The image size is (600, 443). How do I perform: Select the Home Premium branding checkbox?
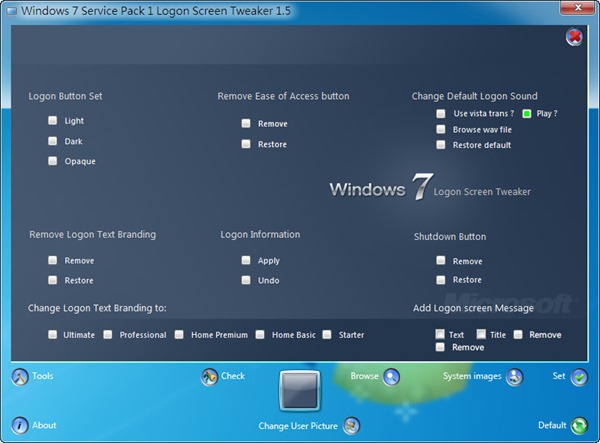click(x=180, y=335)
